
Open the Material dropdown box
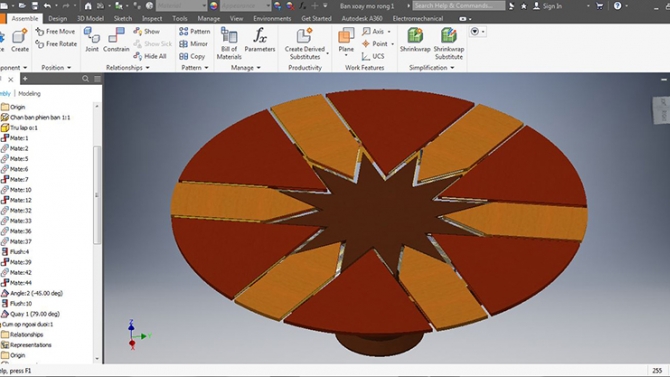pos(182,6)
